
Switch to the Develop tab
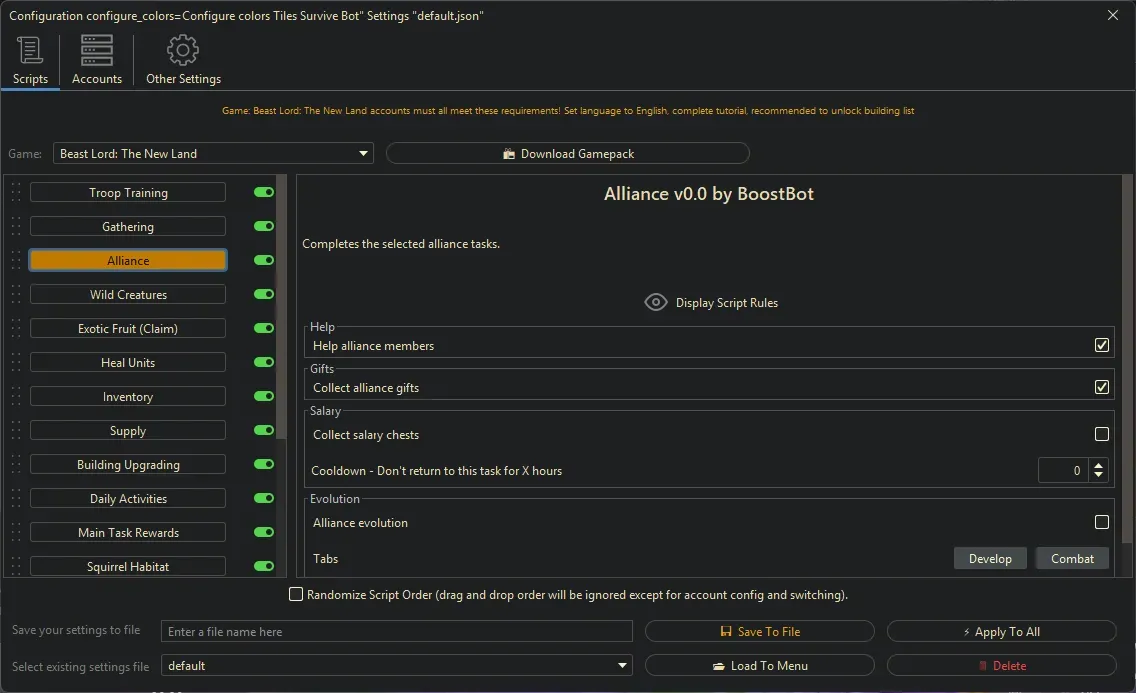tap(990, 559)
